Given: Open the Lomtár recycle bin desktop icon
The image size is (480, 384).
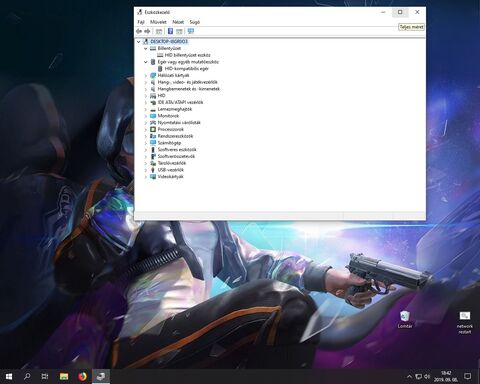Looking at the screenshot, I should point(405,319).
